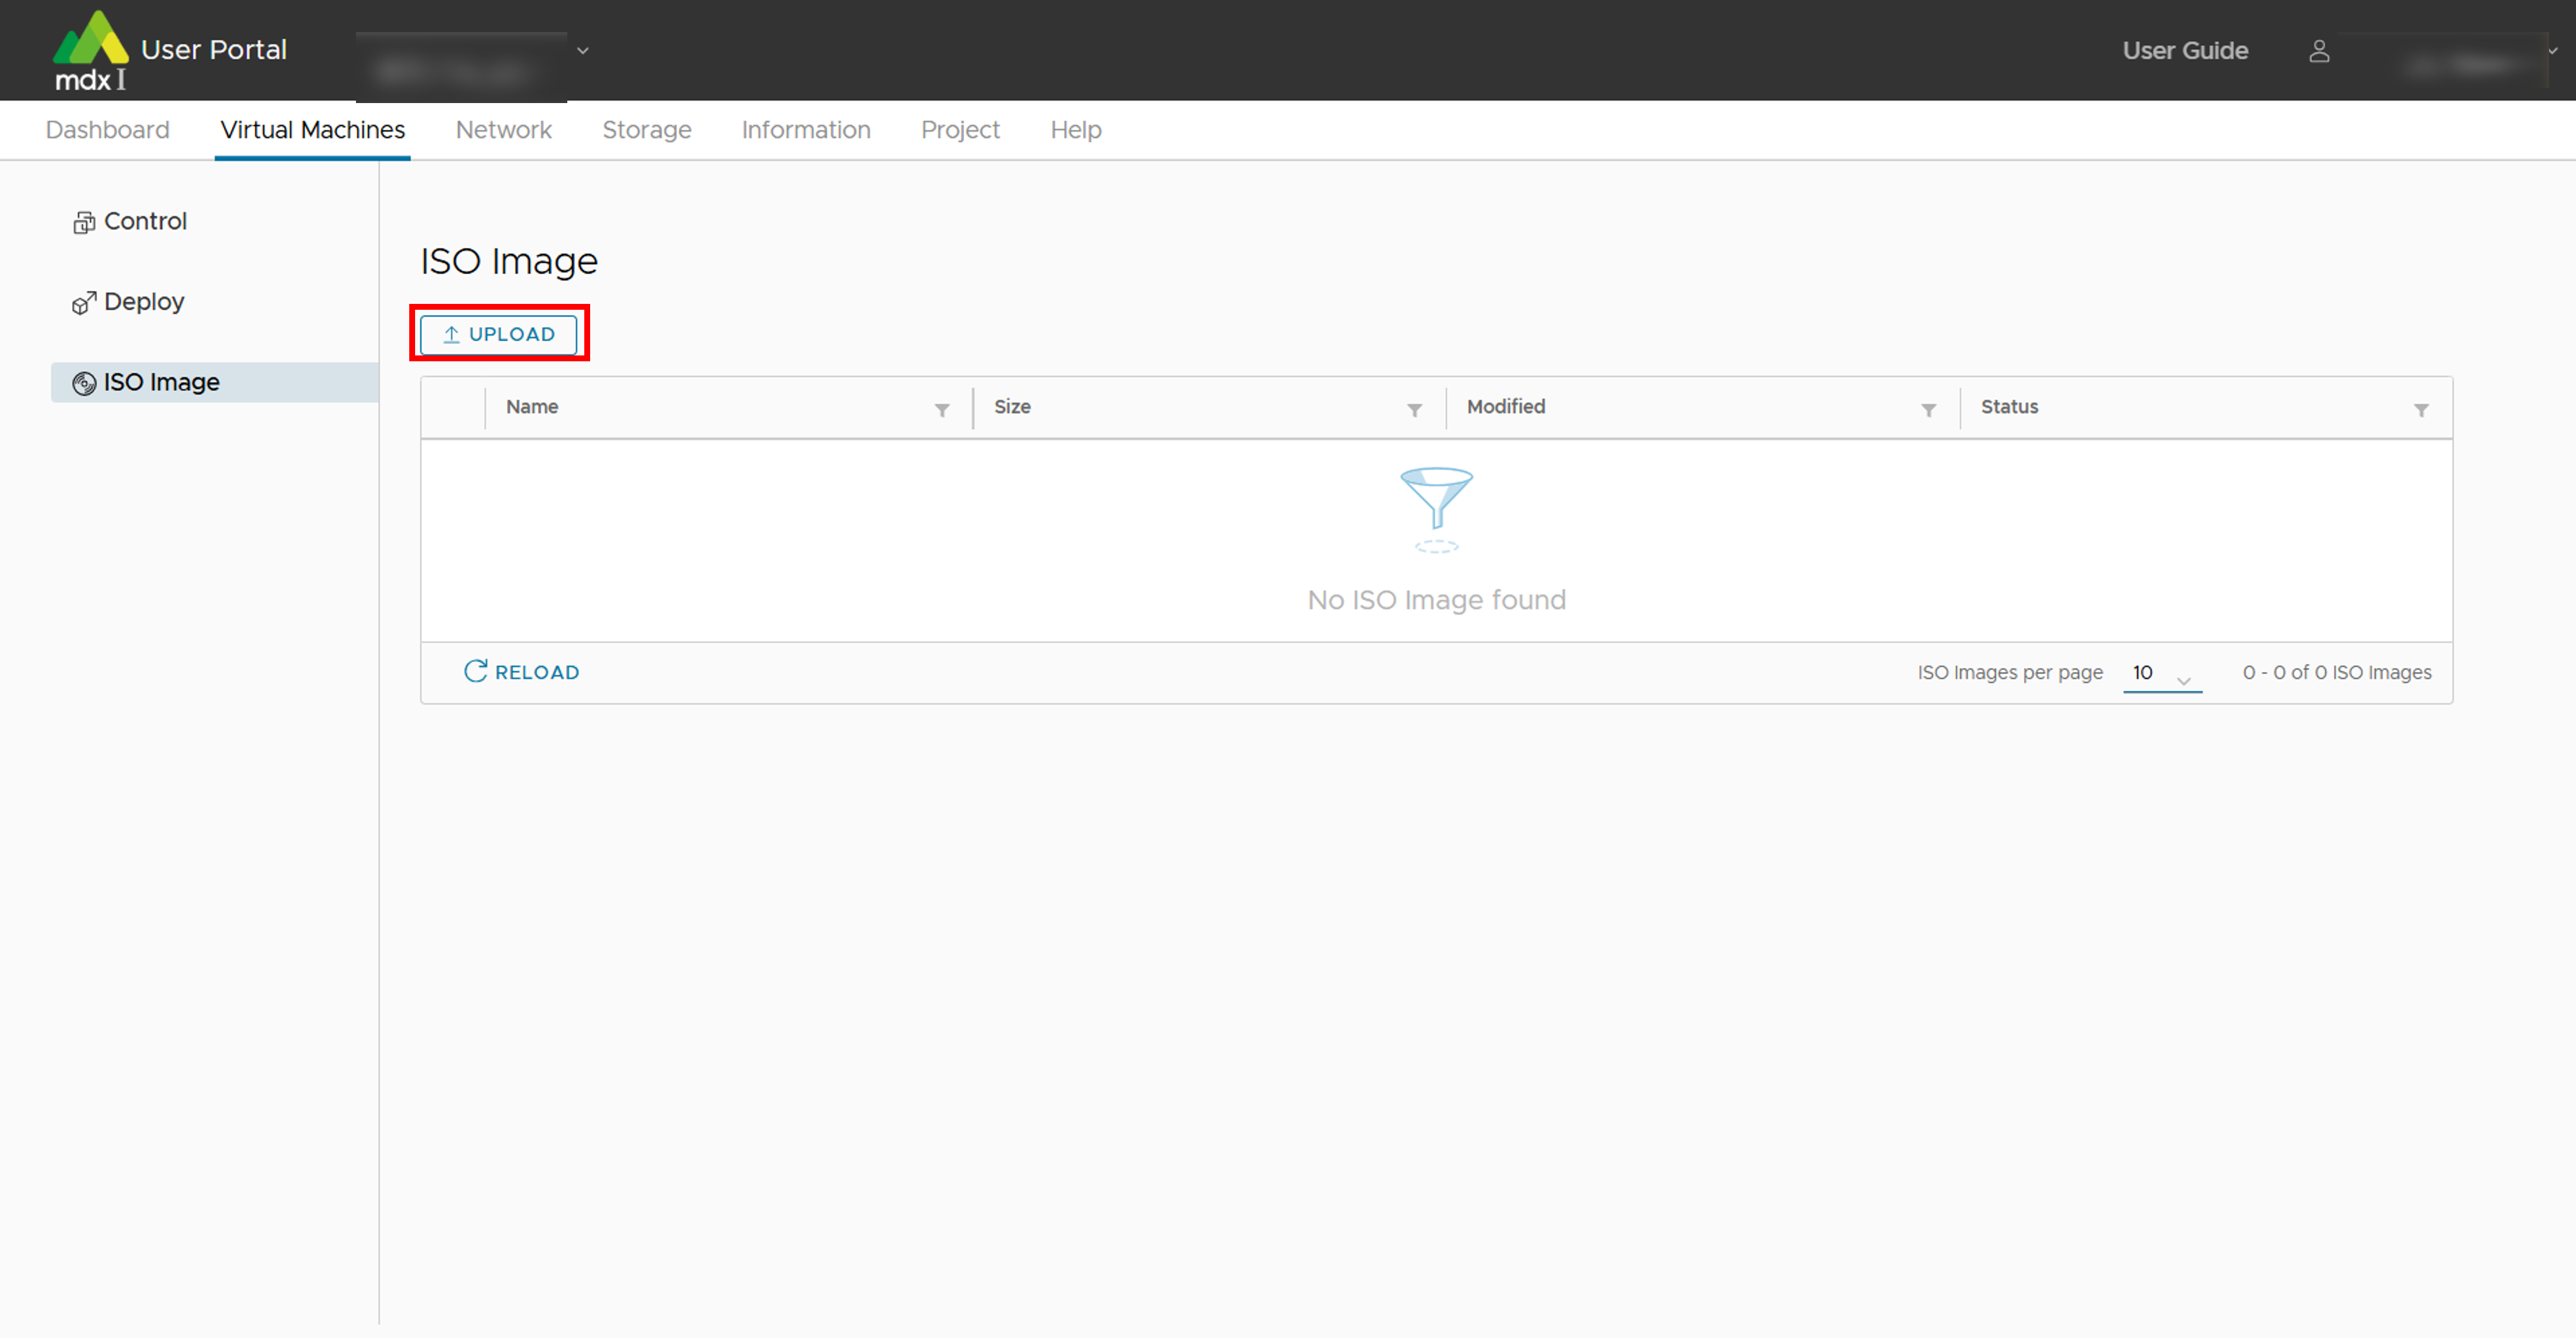This screenshot has width=2576, height=1338.
Task: Open Deploy in the sidebar
Action: [143, 302]
